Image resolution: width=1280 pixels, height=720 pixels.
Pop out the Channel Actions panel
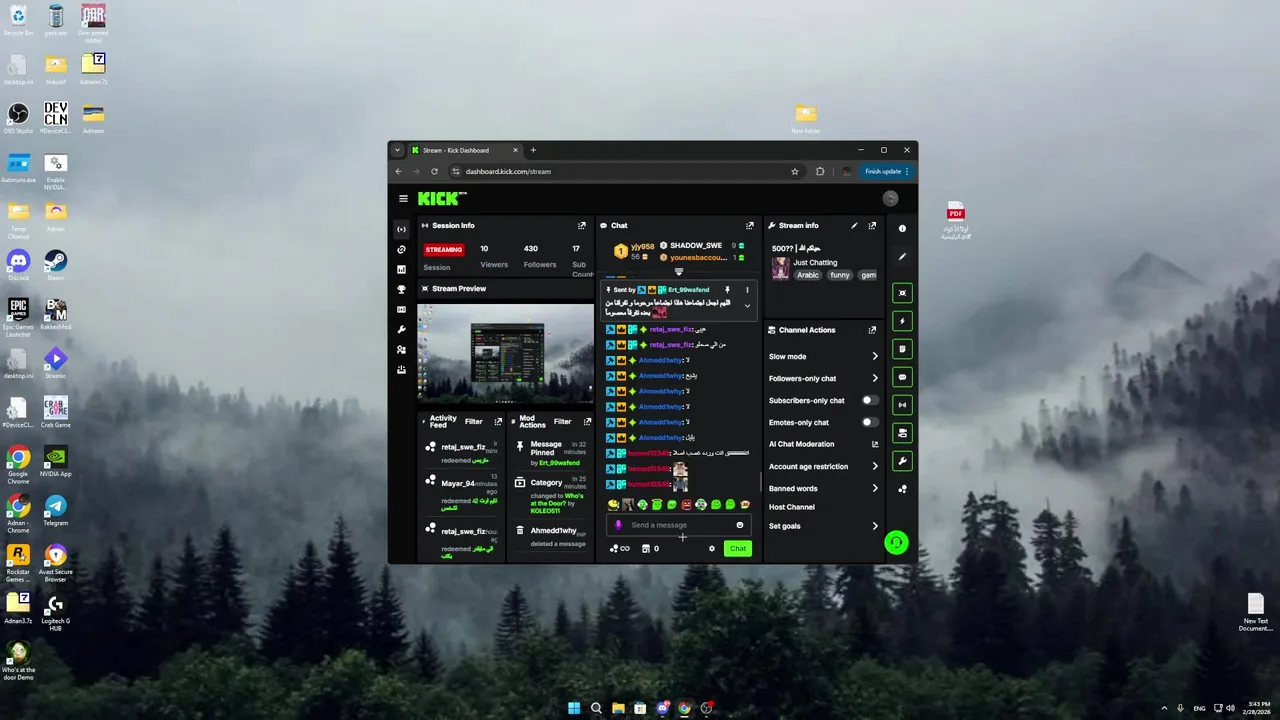pos(872,330)
